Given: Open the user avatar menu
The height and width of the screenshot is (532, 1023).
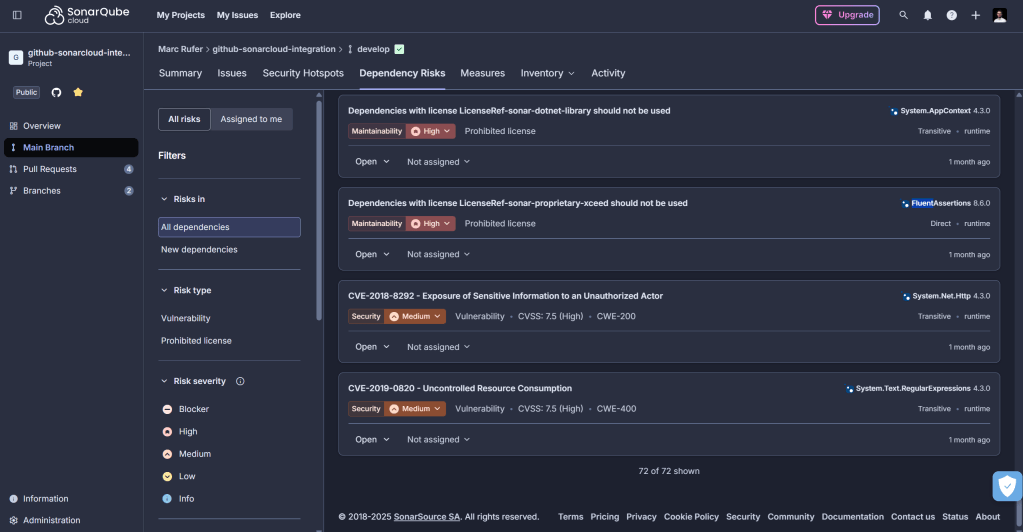Looking at the screenshot, I should (999, 15).
